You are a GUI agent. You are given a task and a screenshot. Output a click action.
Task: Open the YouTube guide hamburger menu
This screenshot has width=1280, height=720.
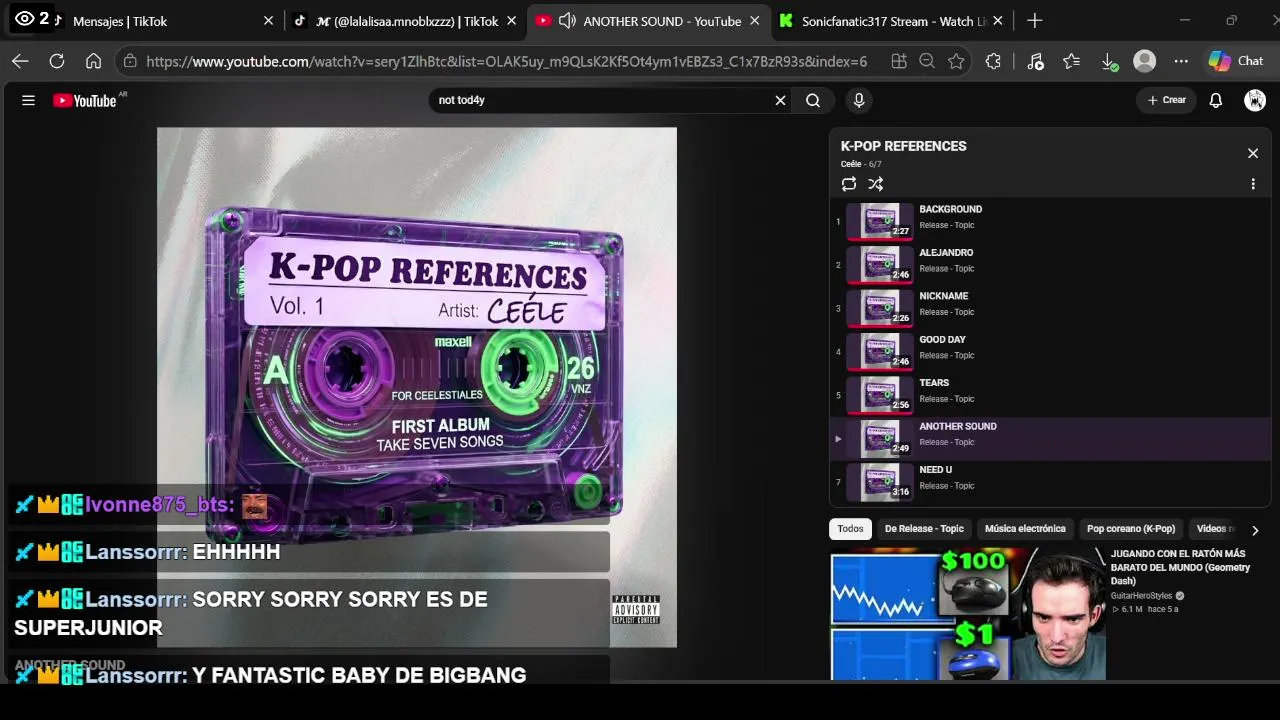tap(28, 100)
